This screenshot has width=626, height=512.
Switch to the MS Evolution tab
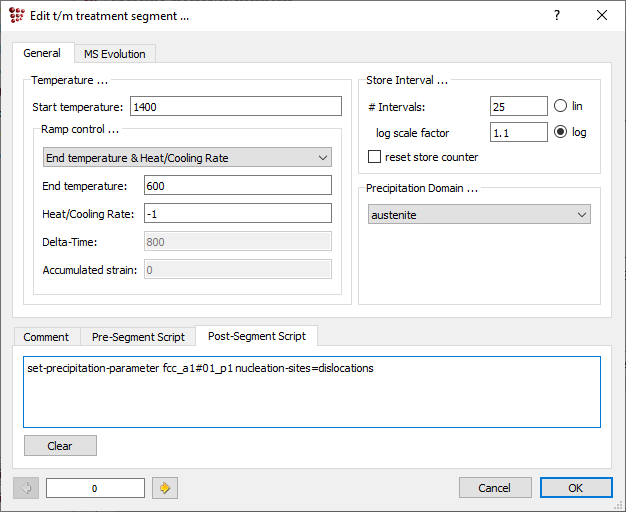pos(114,54)
